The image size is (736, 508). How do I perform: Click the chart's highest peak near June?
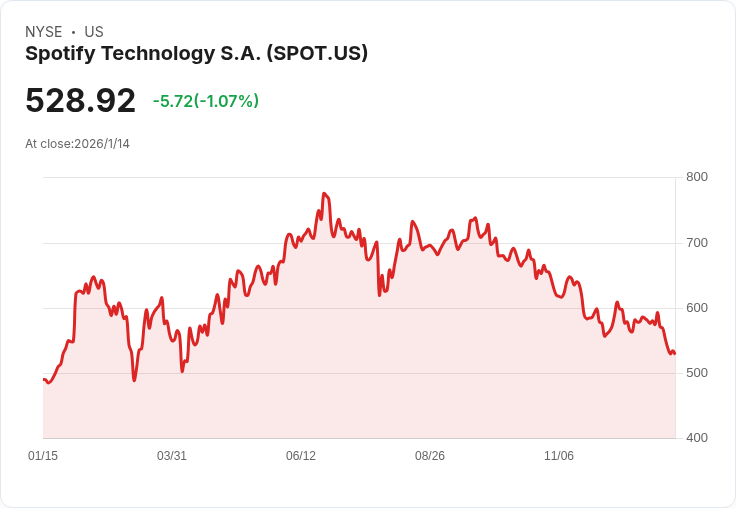324,193
